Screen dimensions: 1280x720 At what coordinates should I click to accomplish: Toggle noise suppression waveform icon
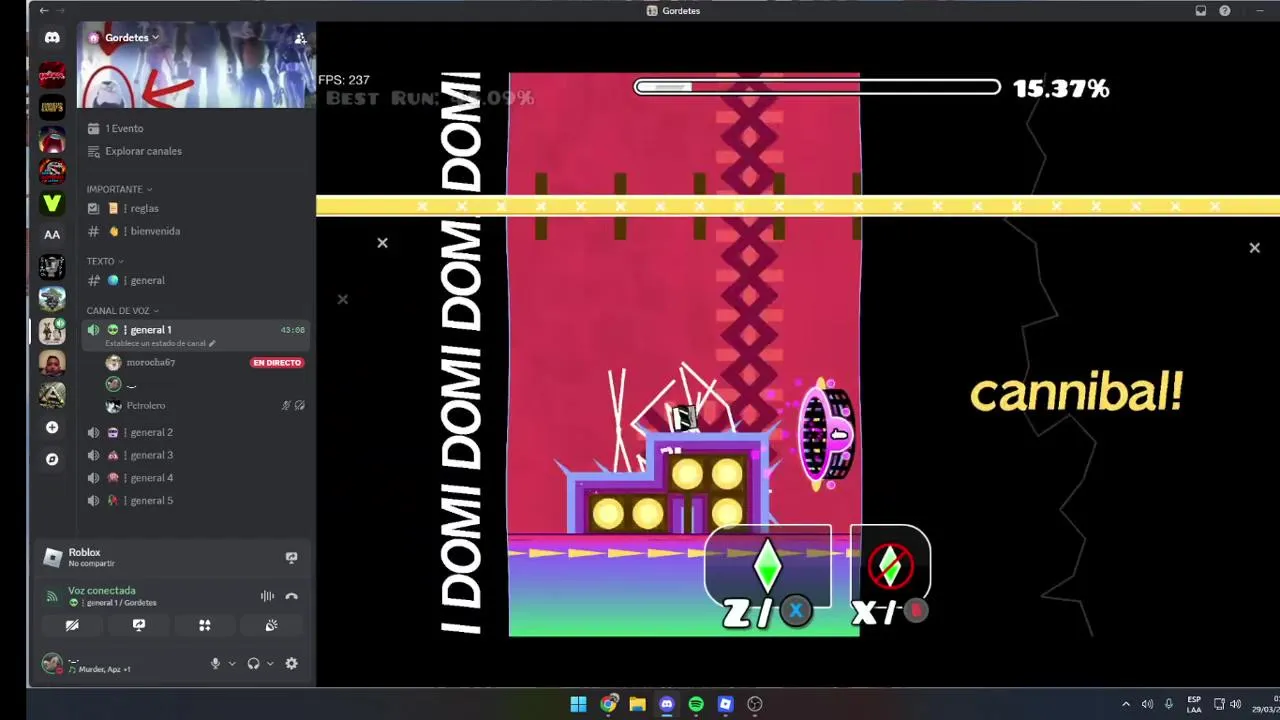coord(267,596)
